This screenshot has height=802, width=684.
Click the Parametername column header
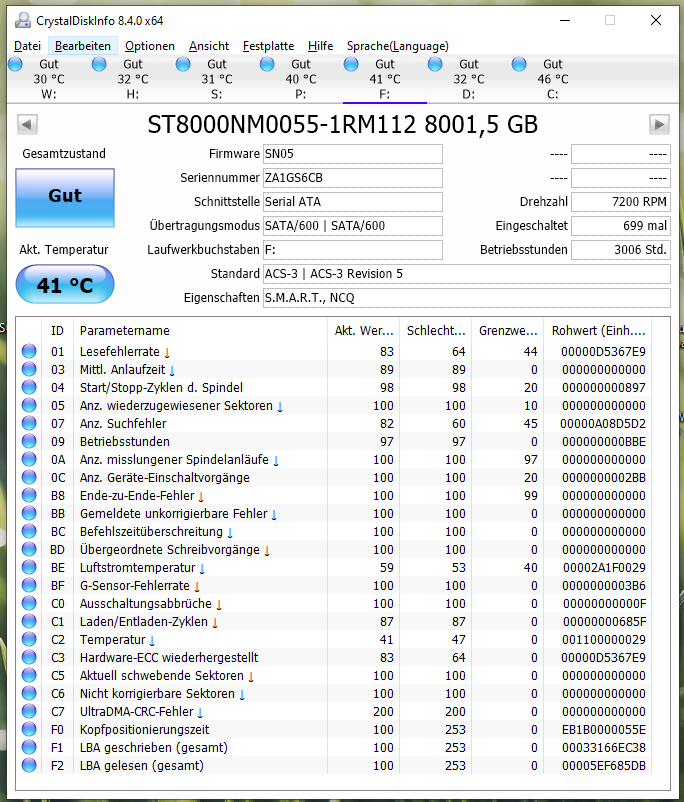coord(200,331)
